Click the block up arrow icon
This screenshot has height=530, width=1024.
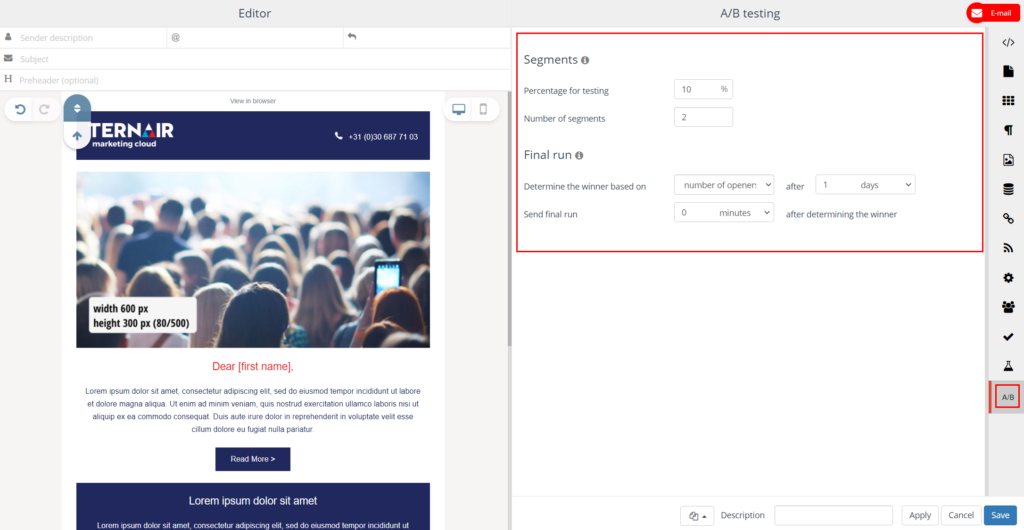pos(77,136)
